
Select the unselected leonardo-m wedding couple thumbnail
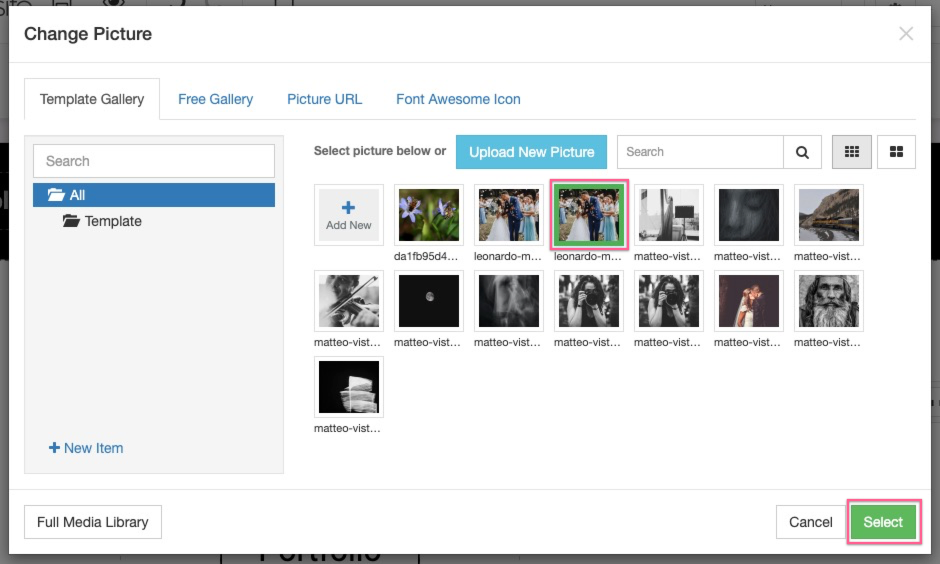click(x=508, y=215)
